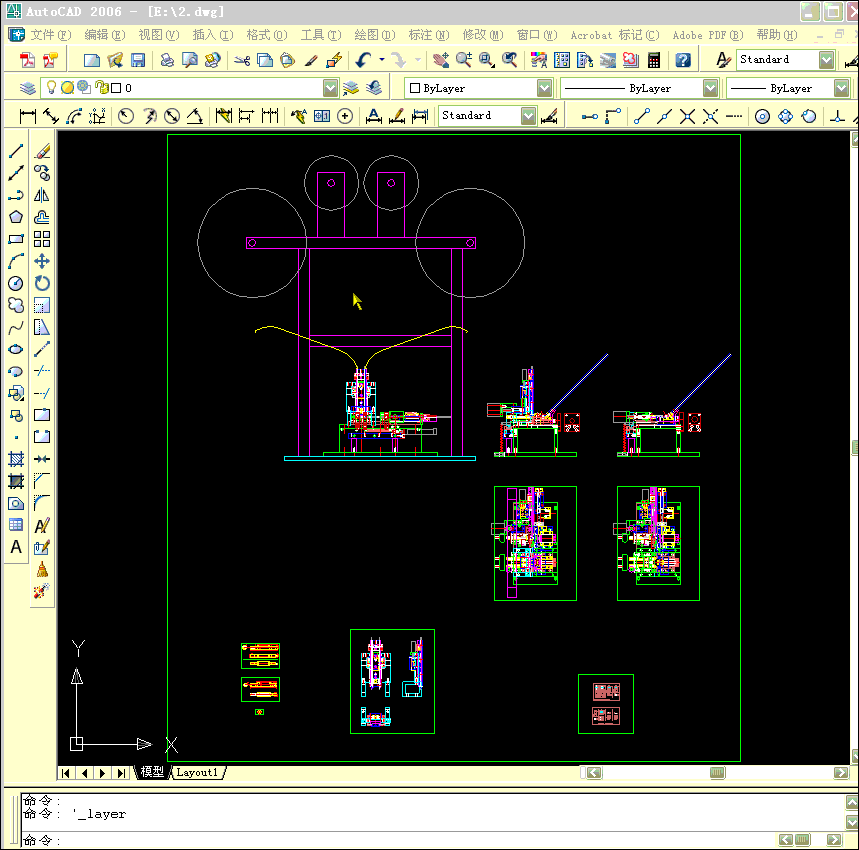The image size is (859, 850).
Task: Open the undo history dropdown arrow
Action: pyautogui.click(x=382, y=60)
